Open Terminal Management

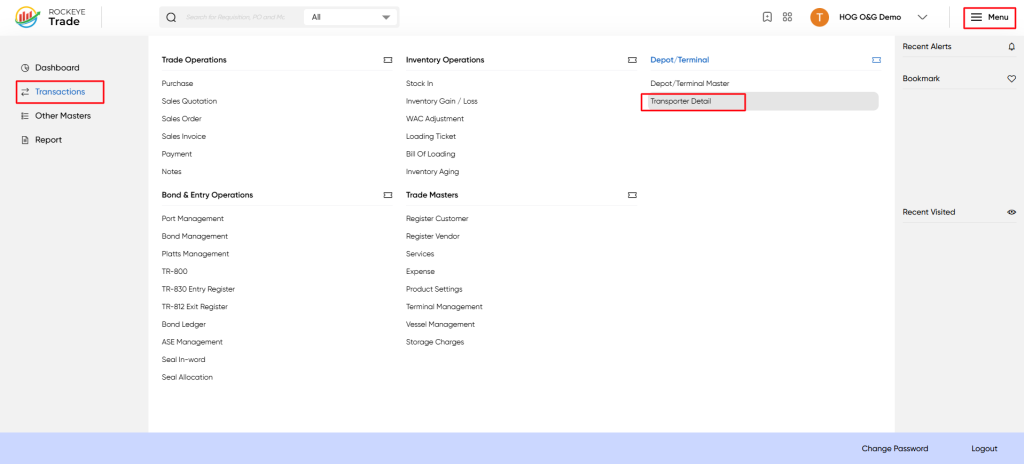tap(444, 307)
